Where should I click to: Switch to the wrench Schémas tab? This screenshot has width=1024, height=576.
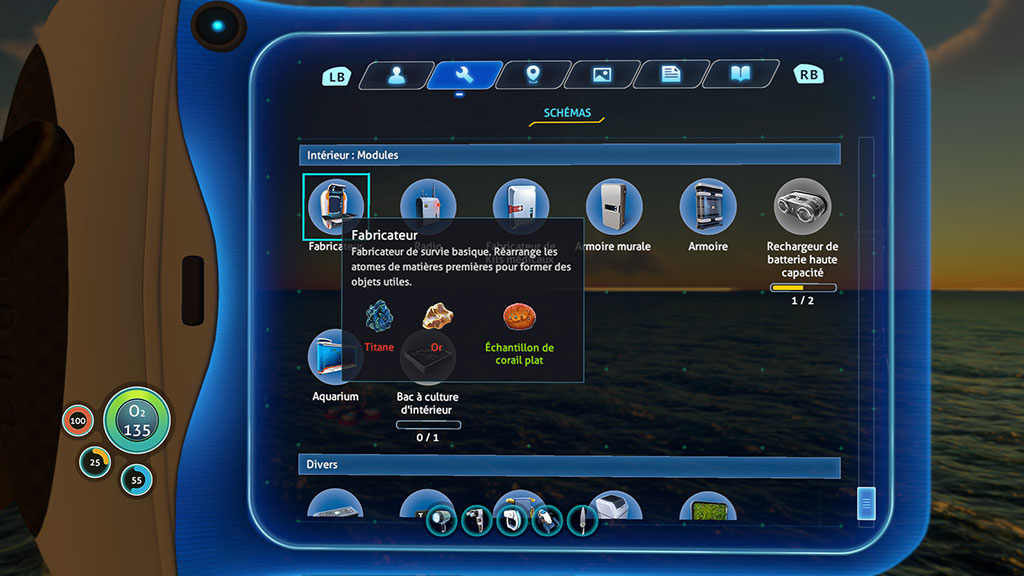[463, 75]
